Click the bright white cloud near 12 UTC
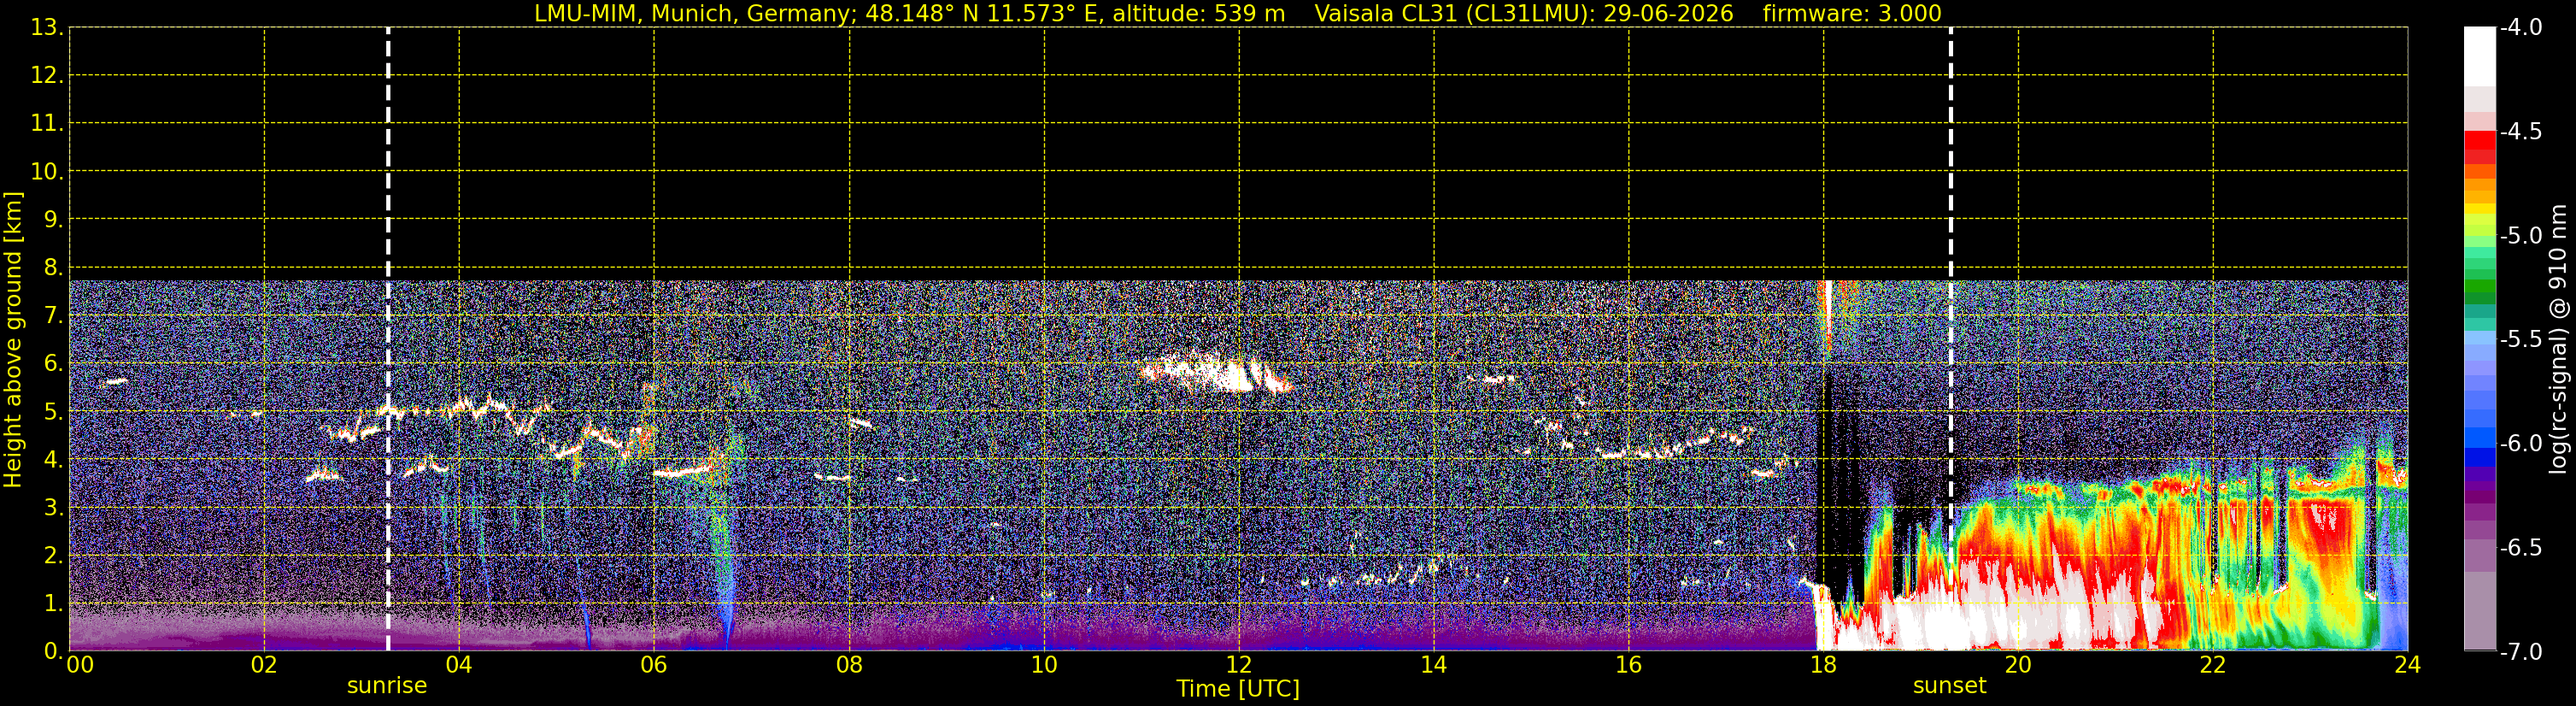2576x706 pixels. point(1215,373)
